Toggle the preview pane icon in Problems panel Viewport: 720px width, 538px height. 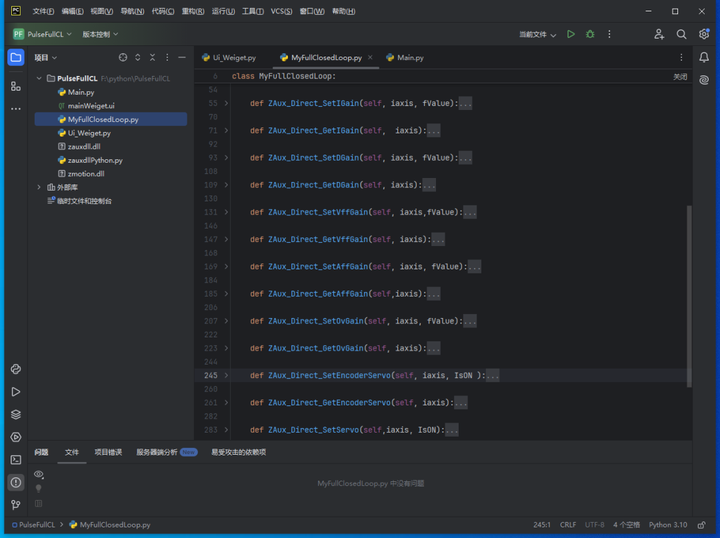pyautogui.click(x=39, y=504)
